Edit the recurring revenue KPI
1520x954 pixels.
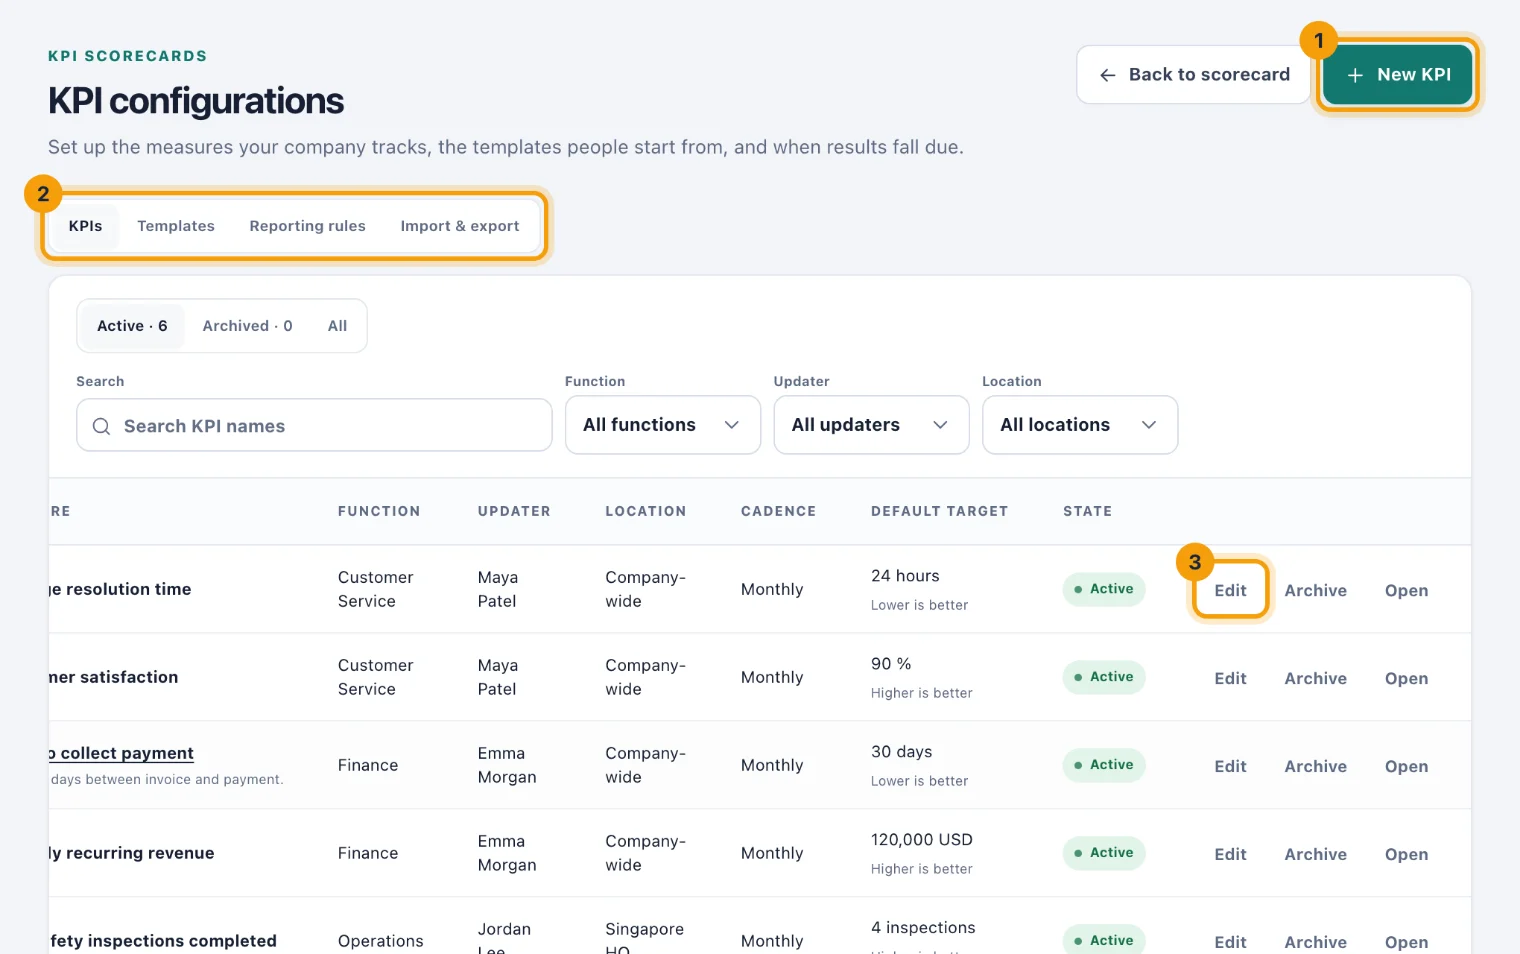1230,854
